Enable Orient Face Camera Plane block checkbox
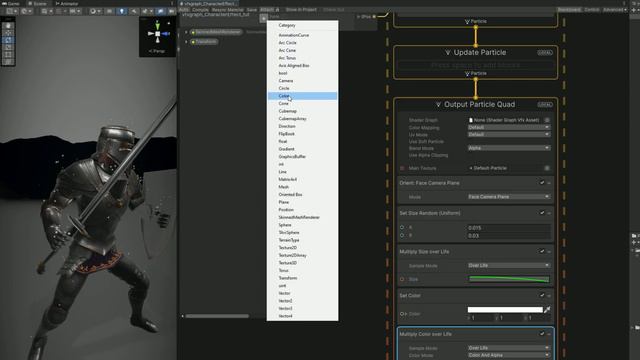 tap(542, 182)
